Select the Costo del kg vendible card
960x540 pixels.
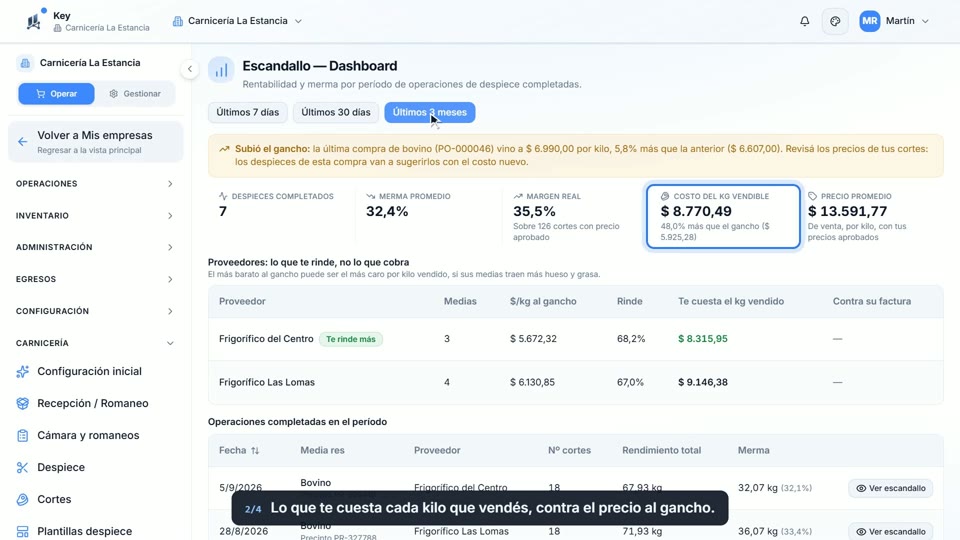[723, 217]
